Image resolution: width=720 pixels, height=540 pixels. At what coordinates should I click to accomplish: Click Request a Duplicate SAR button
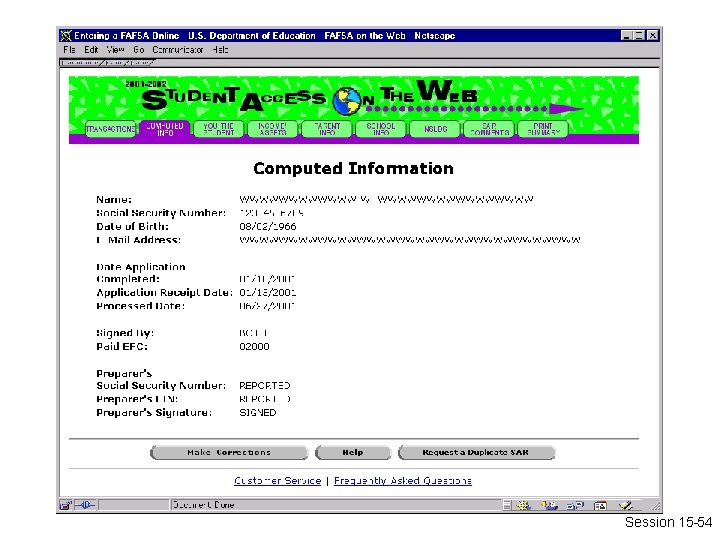(476, 452)
